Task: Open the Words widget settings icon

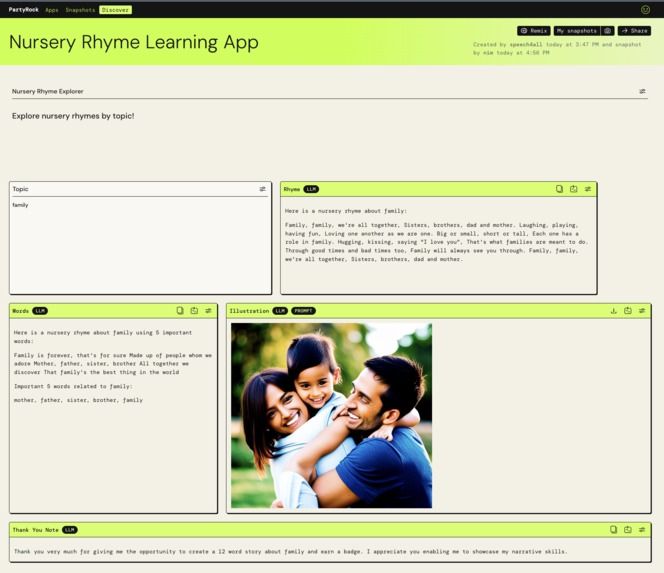Action: [208, 310]
